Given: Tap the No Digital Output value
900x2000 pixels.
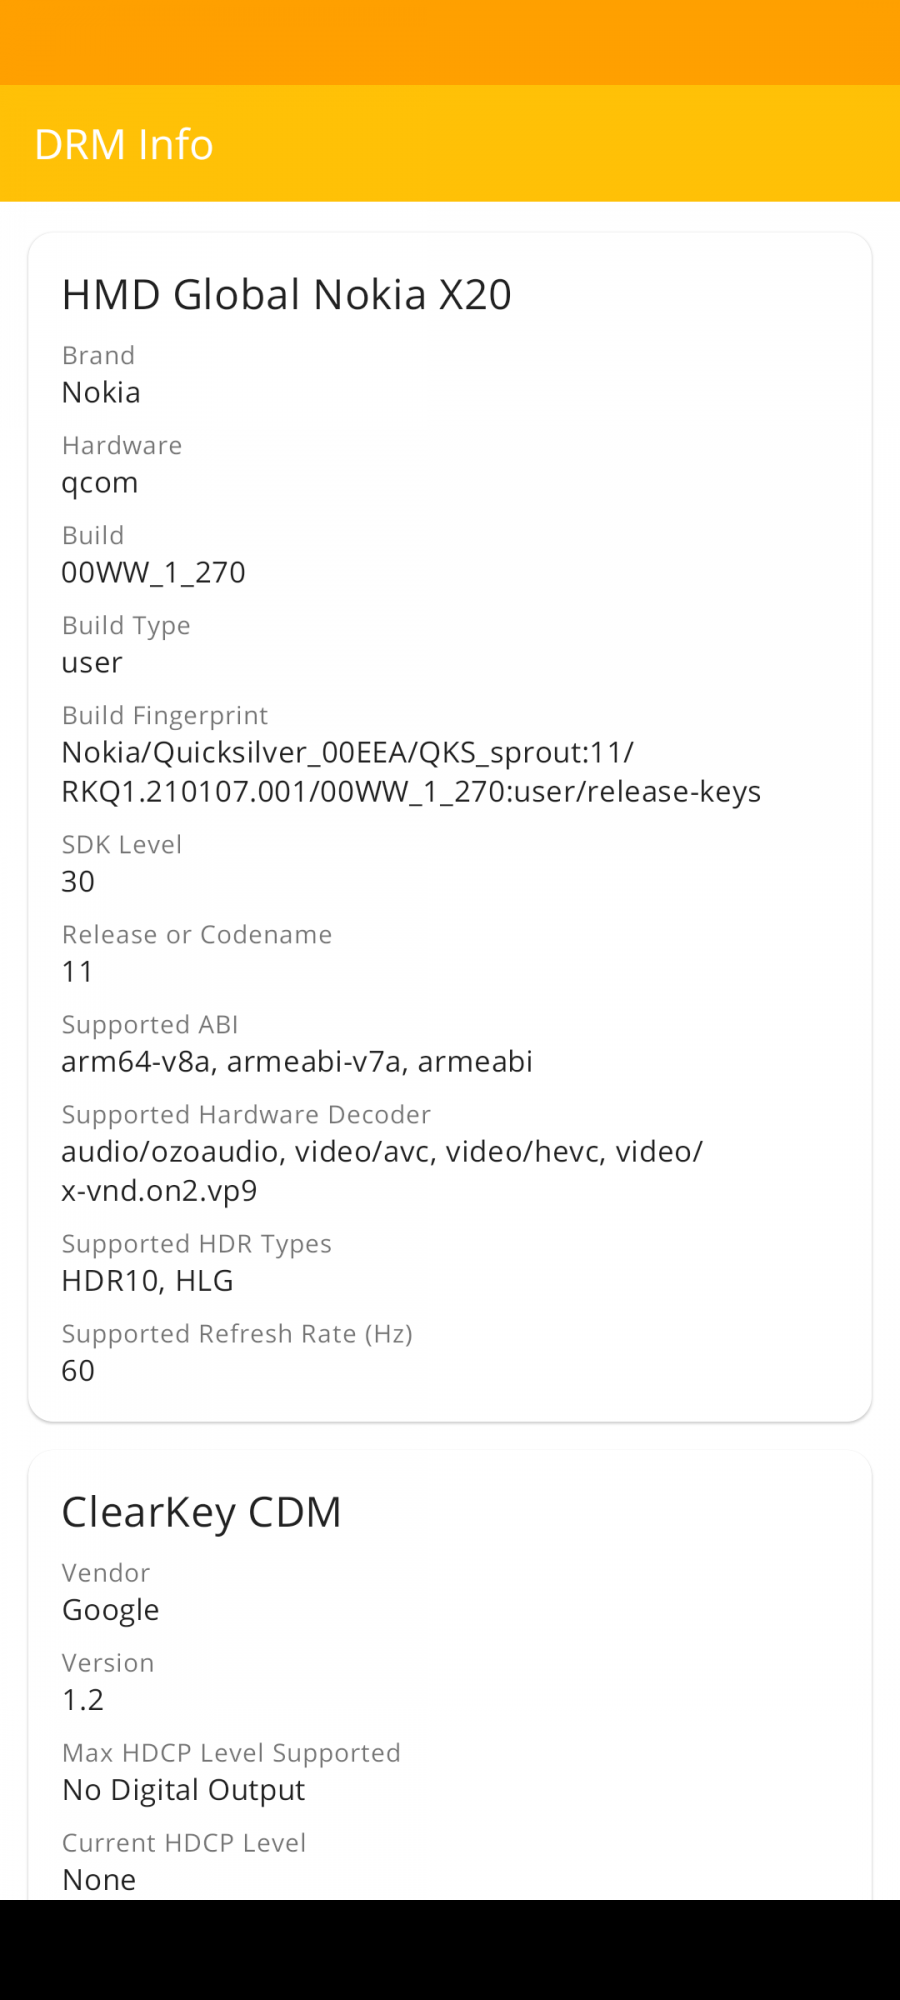Looking at the screenshot, I should pos(183,1789).
